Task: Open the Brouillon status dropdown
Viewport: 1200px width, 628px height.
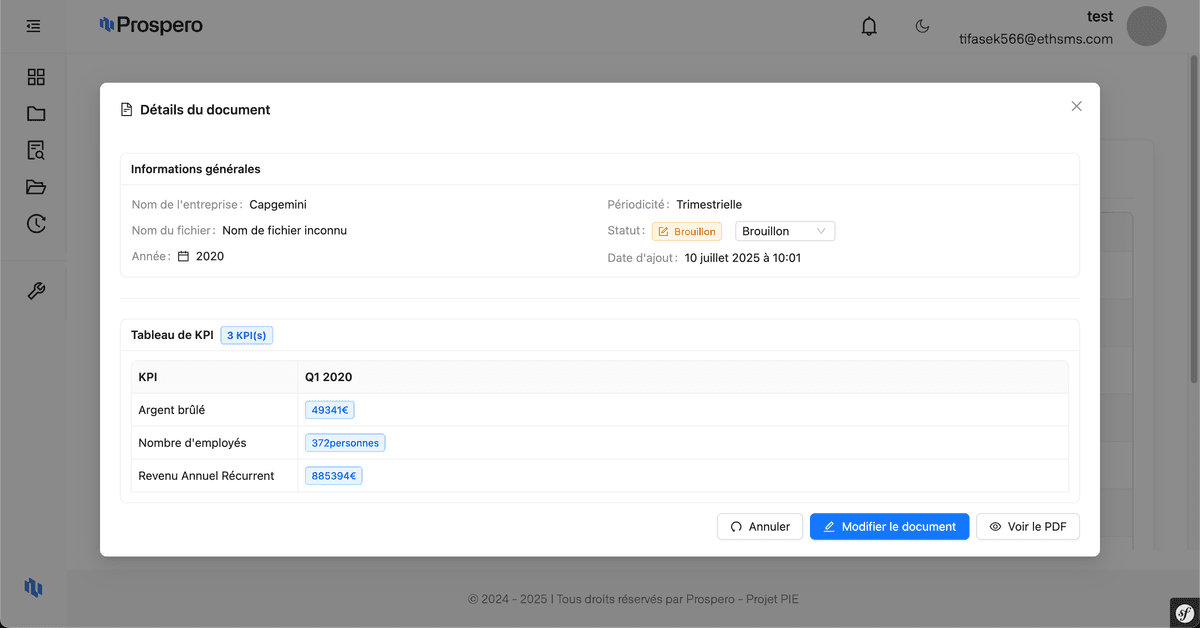Action: click(784, 231)
